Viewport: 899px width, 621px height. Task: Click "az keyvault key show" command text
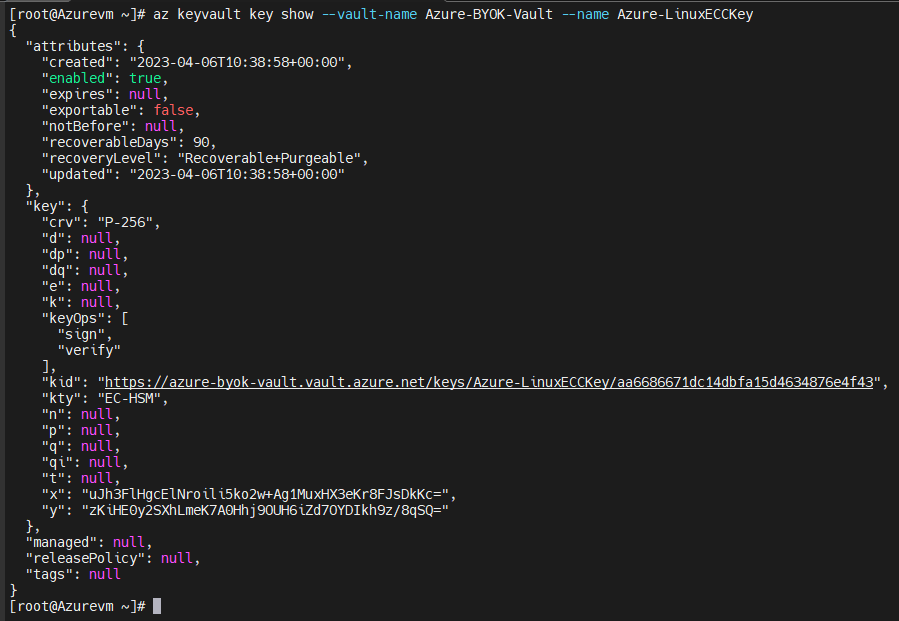pos(233,14)
